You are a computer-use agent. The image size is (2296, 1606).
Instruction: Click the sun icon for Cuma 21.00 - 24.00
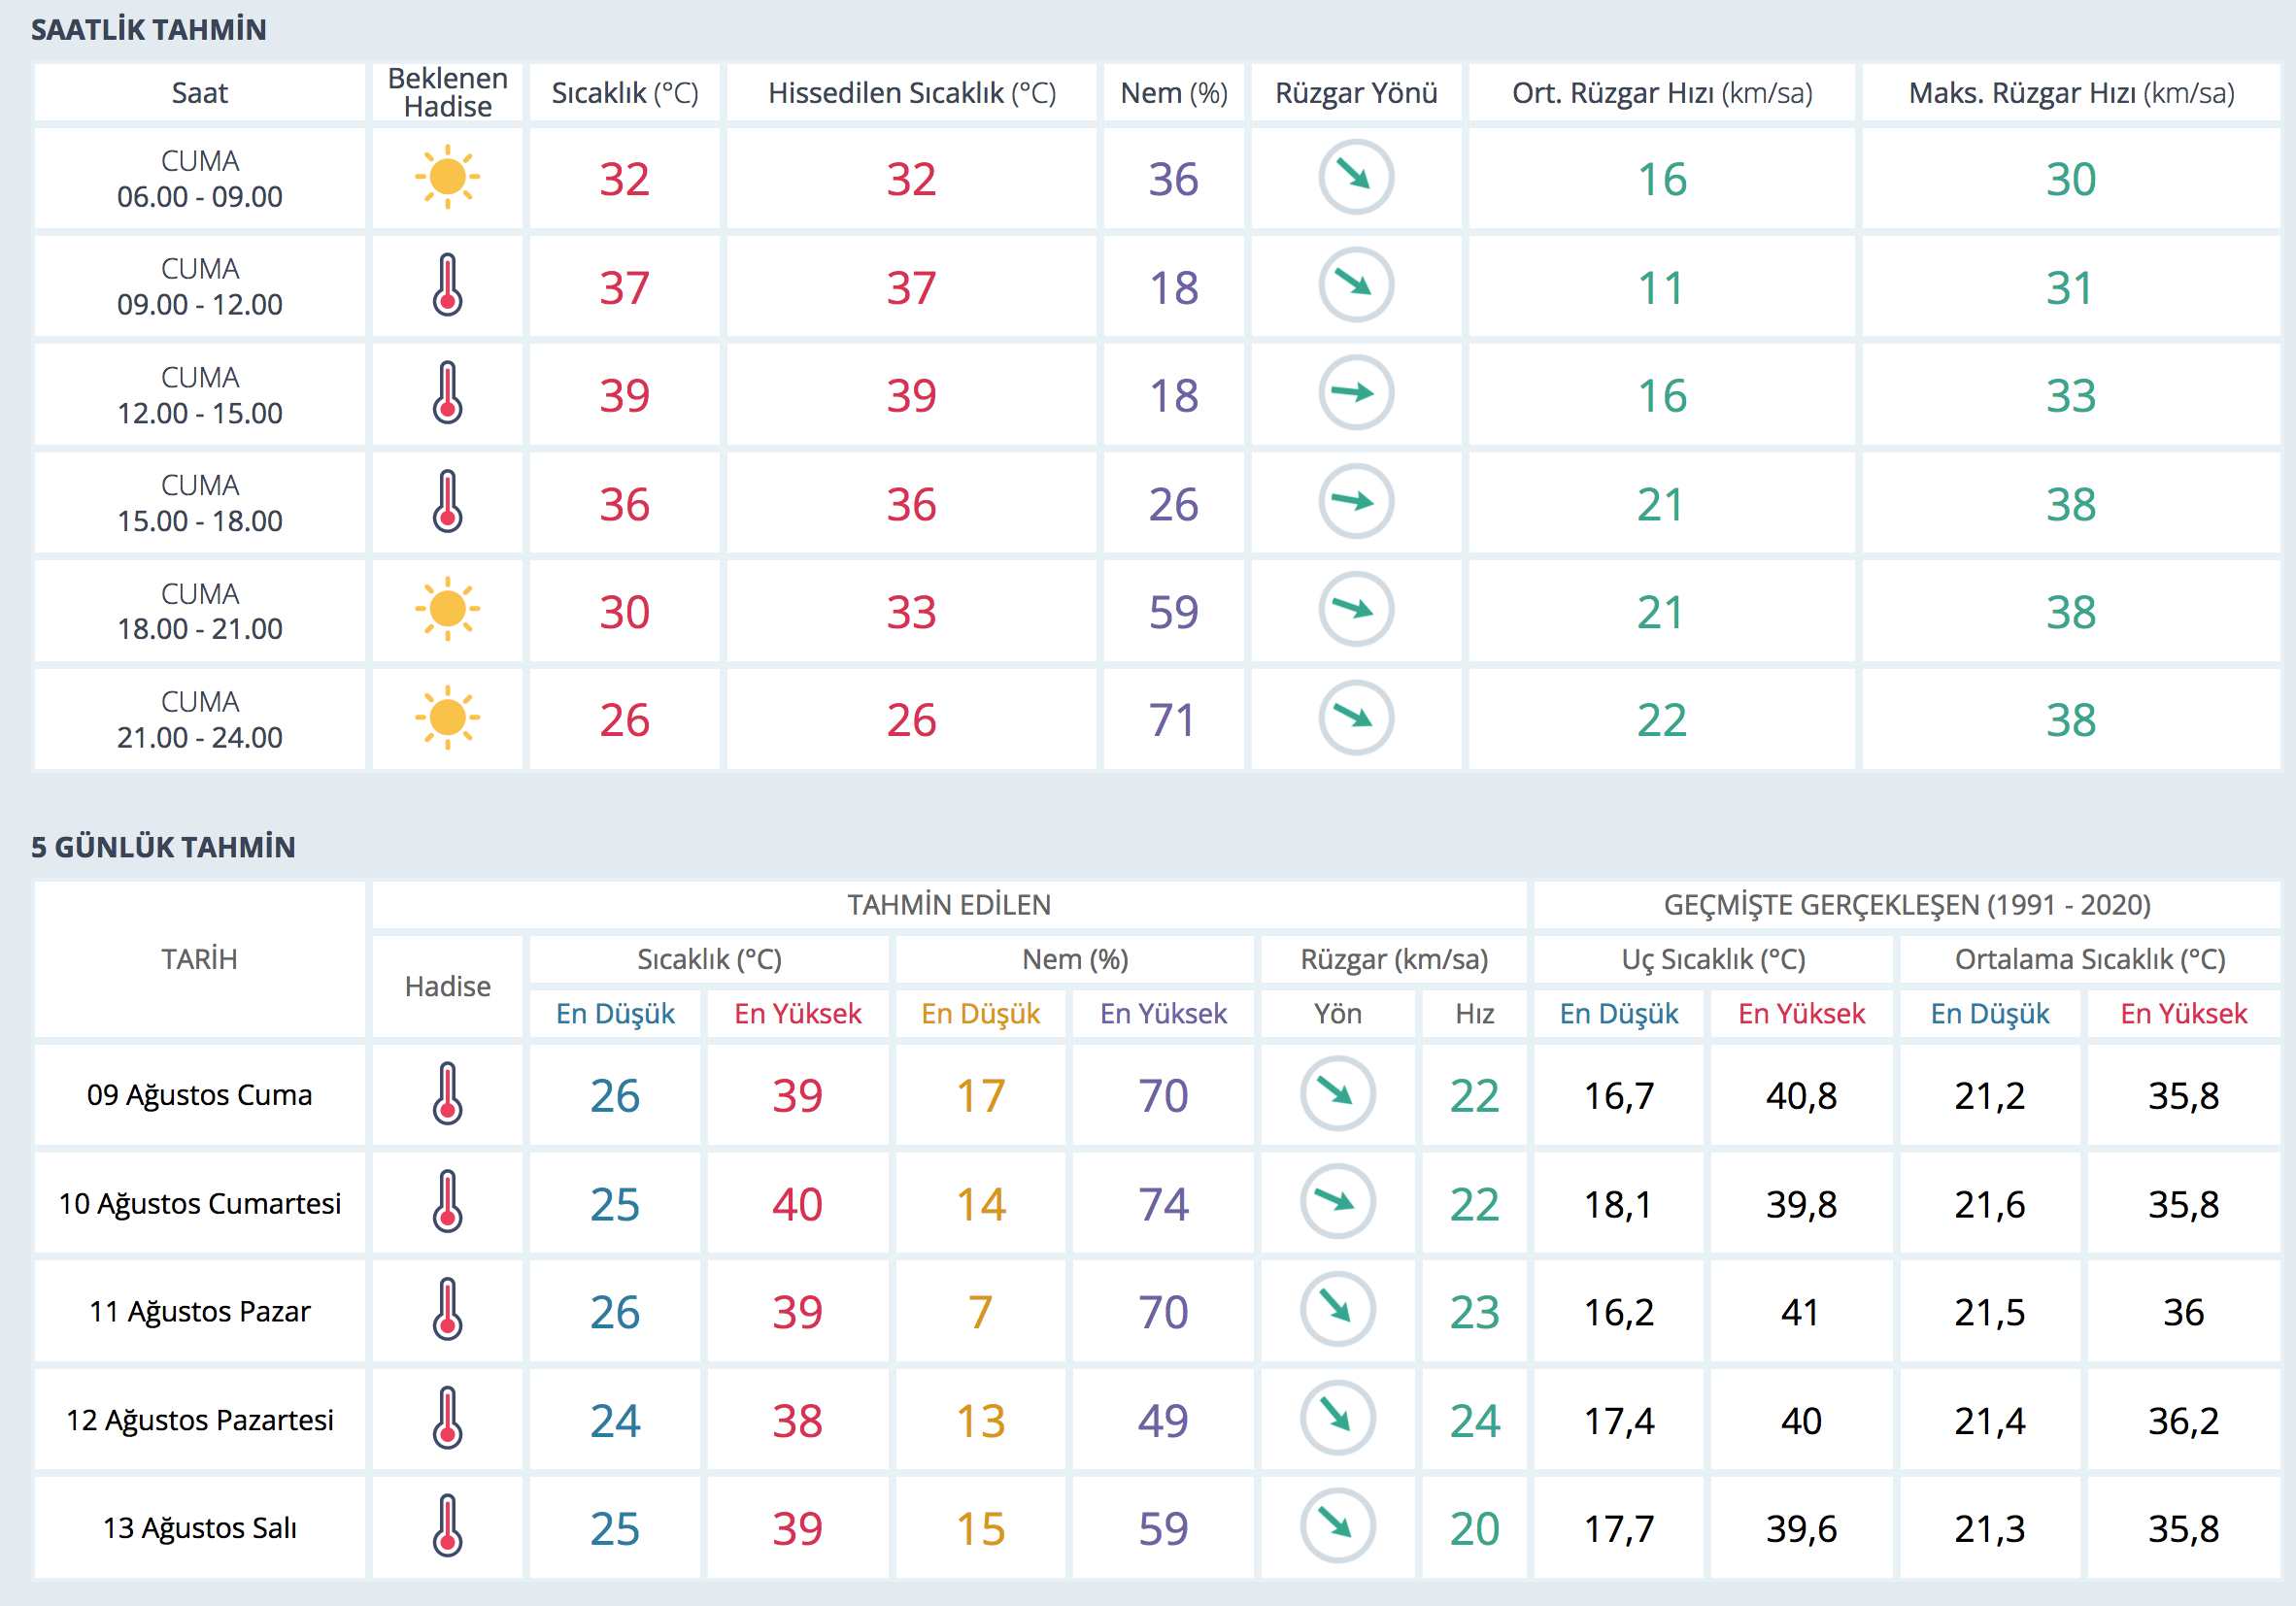click(x=447, y=717)
